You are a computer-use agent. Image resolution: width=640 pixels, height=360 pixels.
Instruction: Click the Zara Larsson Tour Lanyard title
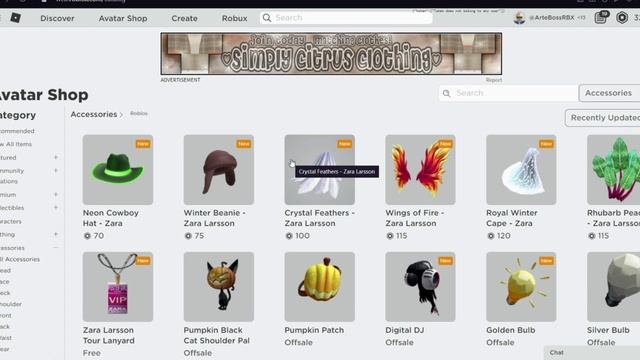[x=109, y=335]
